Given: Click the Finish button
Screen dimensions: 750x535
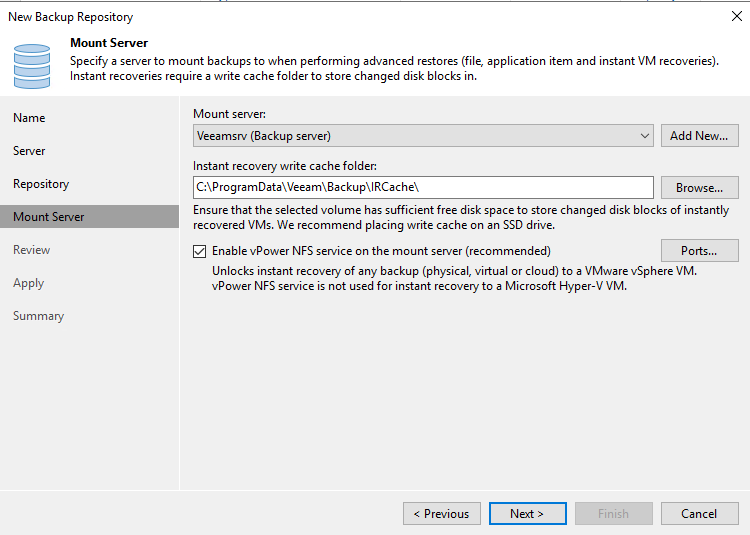Looking at the screenshot, I should [613, 514].
